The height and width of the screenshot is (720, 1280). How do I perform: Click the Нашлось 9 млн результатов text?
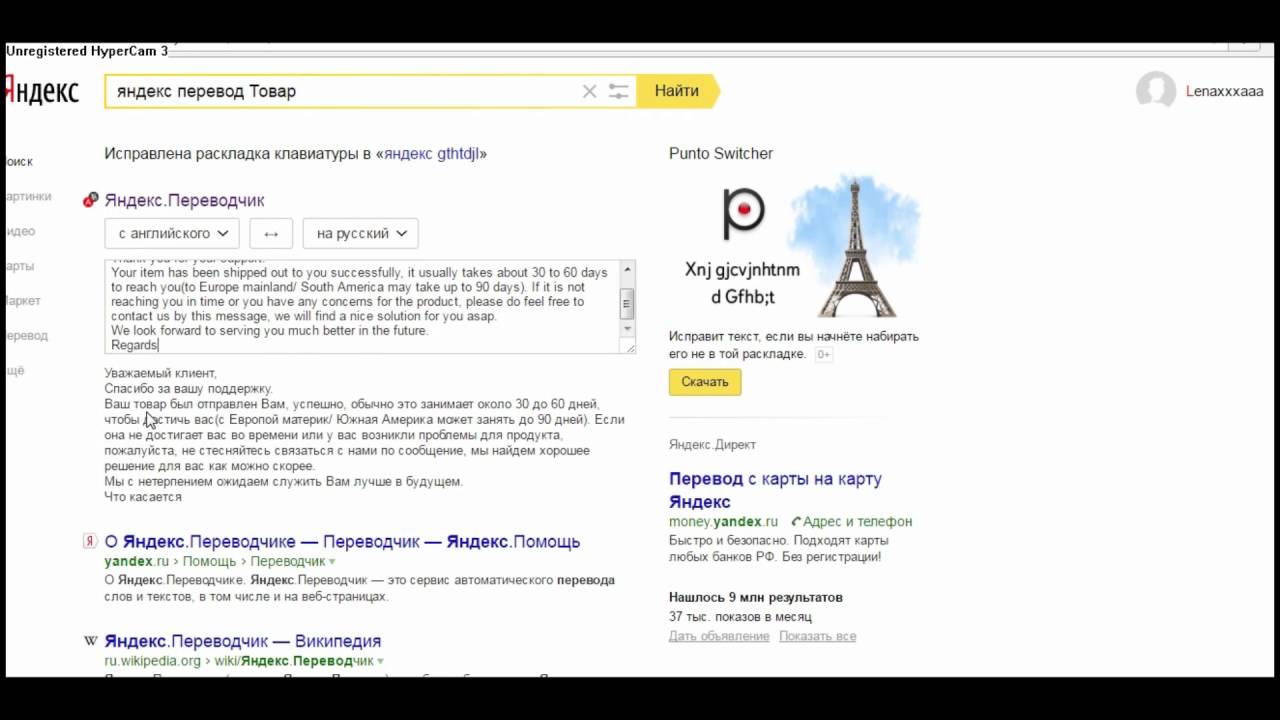pyautogui.click(x=756, y=597)
